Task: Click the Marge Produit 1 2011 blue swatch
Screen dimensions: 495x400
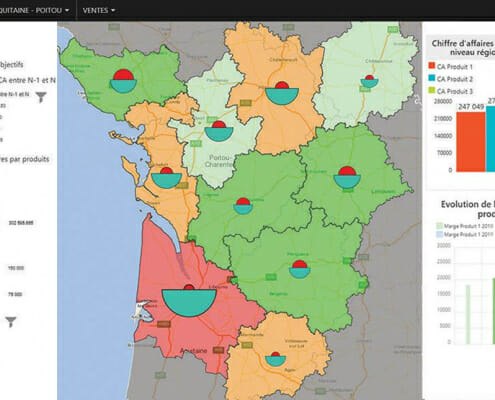Action: (x=440, y=235)
